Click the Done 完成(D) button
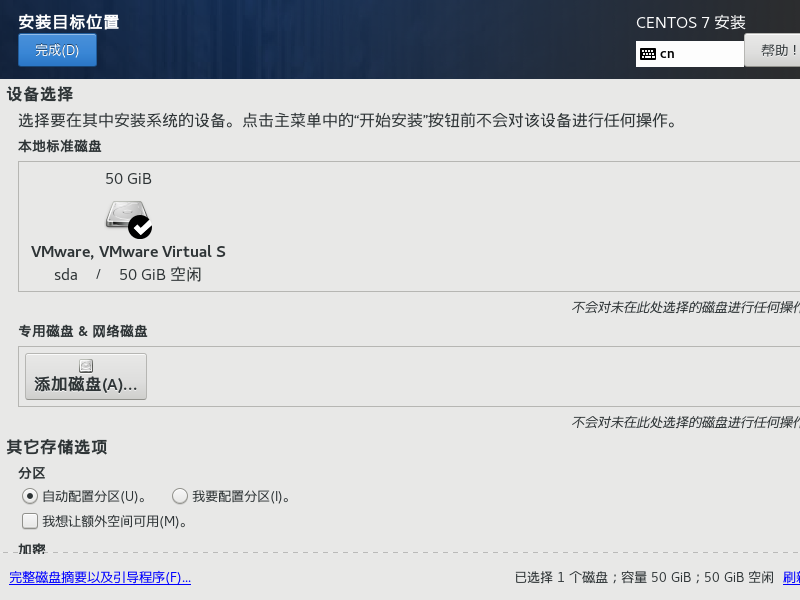 [57, 50]
